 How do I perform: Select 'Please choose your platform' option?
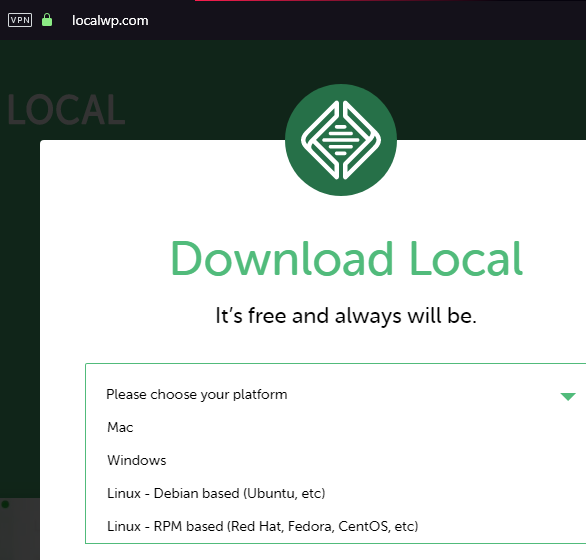coord(197,395)
